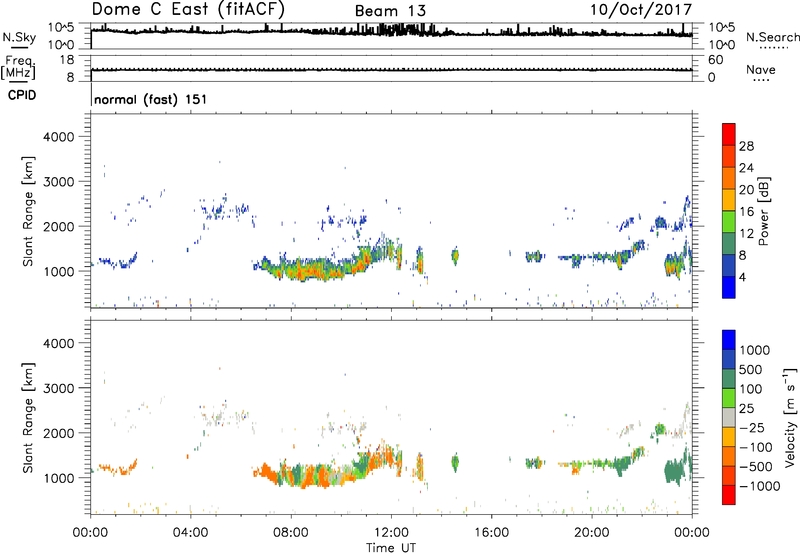The height and width of the screenshot is (554, 800).
Task: Click the 'Time UT' axis title
Action: point(391,548)
